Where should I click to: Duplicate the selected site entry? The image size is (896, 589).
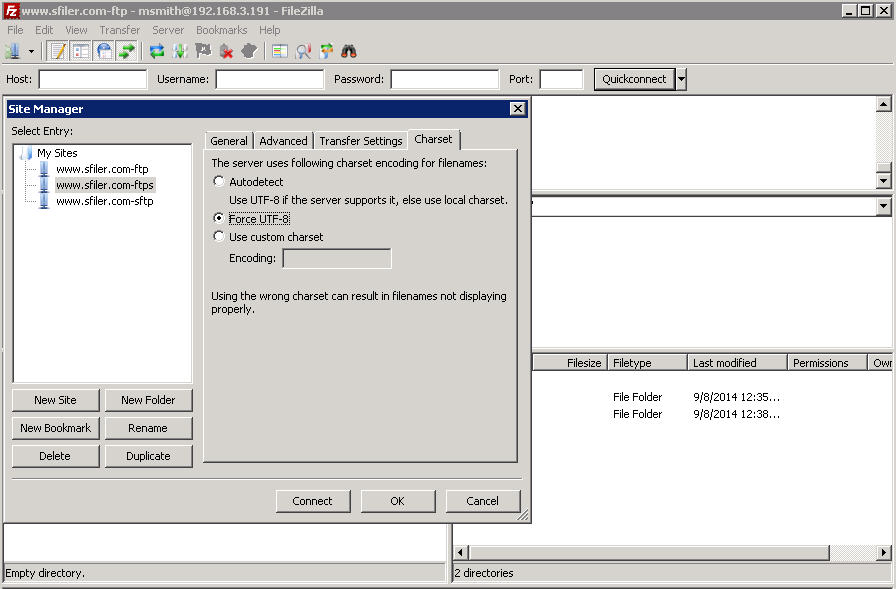click(x=148, y=456)
